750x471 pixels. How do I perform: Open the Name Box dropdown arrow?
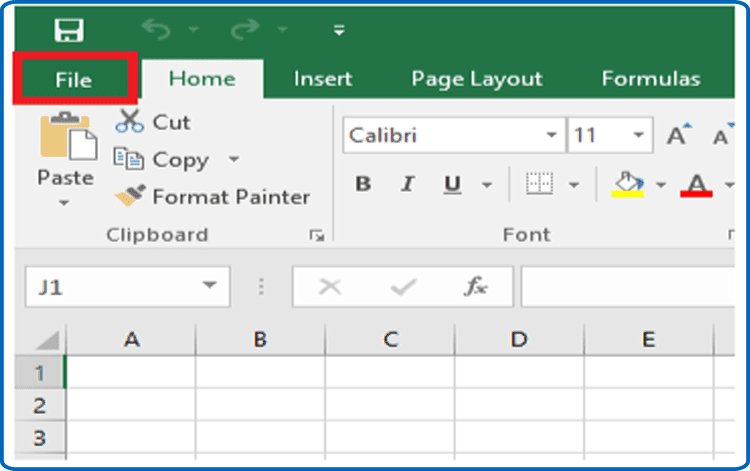pyautogui.click(x=209, y=287)
